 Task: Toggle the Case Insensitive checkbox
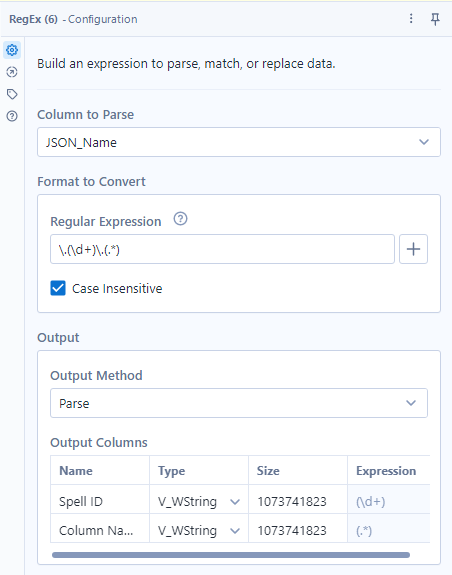tap(58, 288)
